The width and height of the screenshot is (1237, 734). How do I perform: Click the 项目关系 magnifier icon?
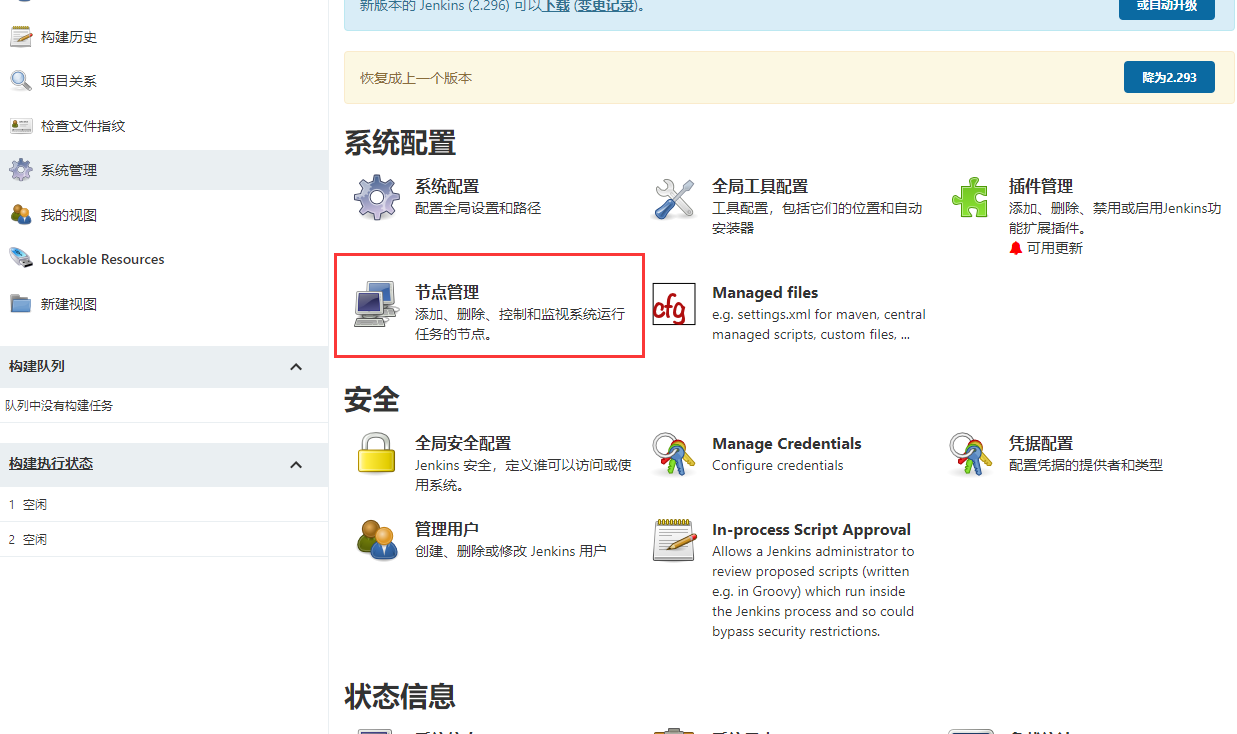tap(21, 81)
